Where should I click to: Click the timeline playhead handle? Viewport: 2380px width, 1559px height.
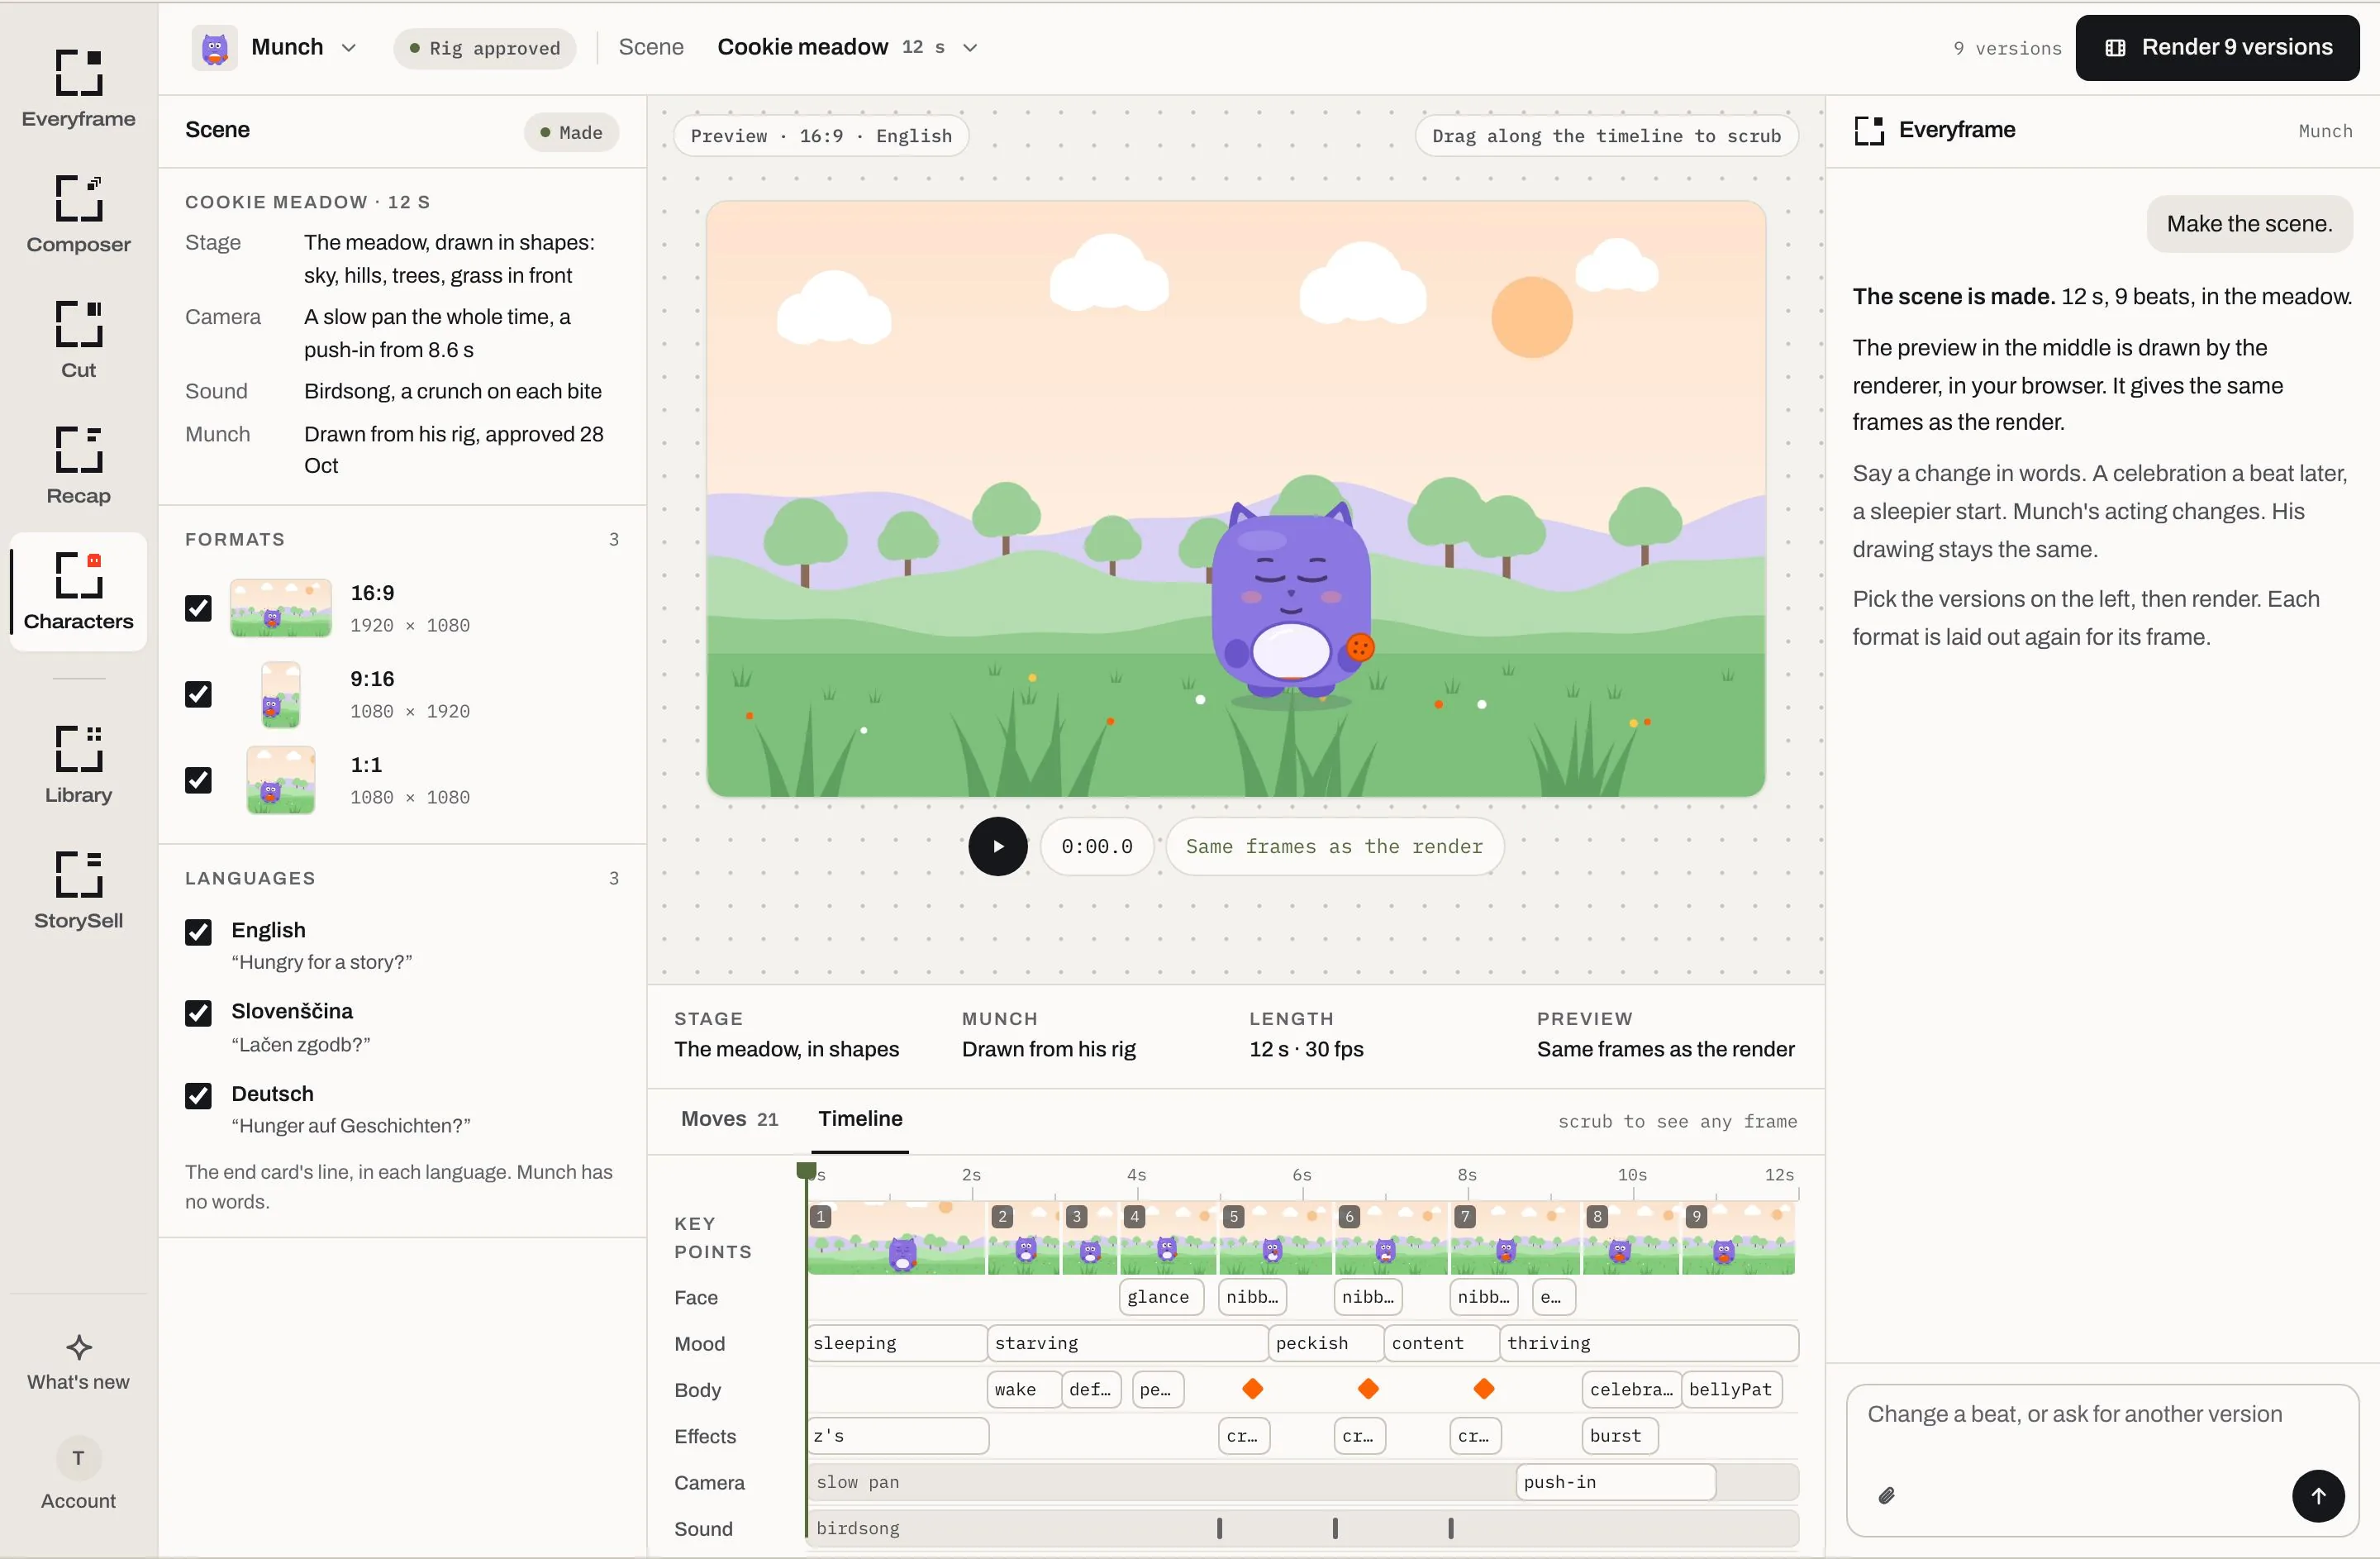[806, 1170]
